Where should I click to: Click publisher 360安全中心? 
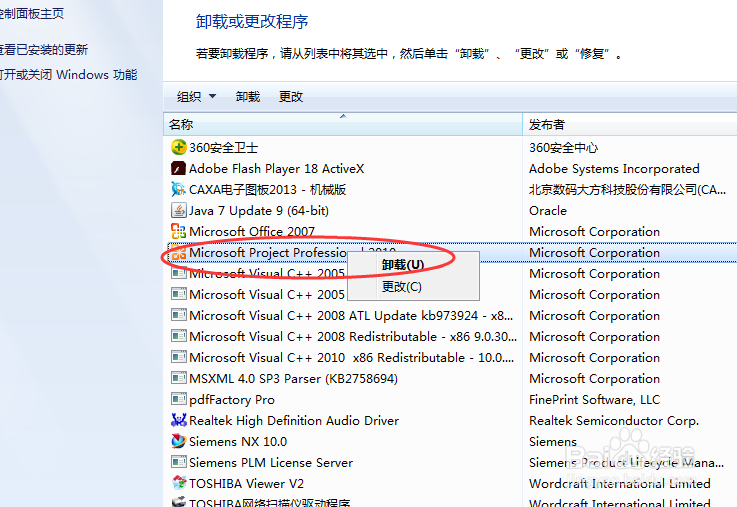tap(563, 148)
